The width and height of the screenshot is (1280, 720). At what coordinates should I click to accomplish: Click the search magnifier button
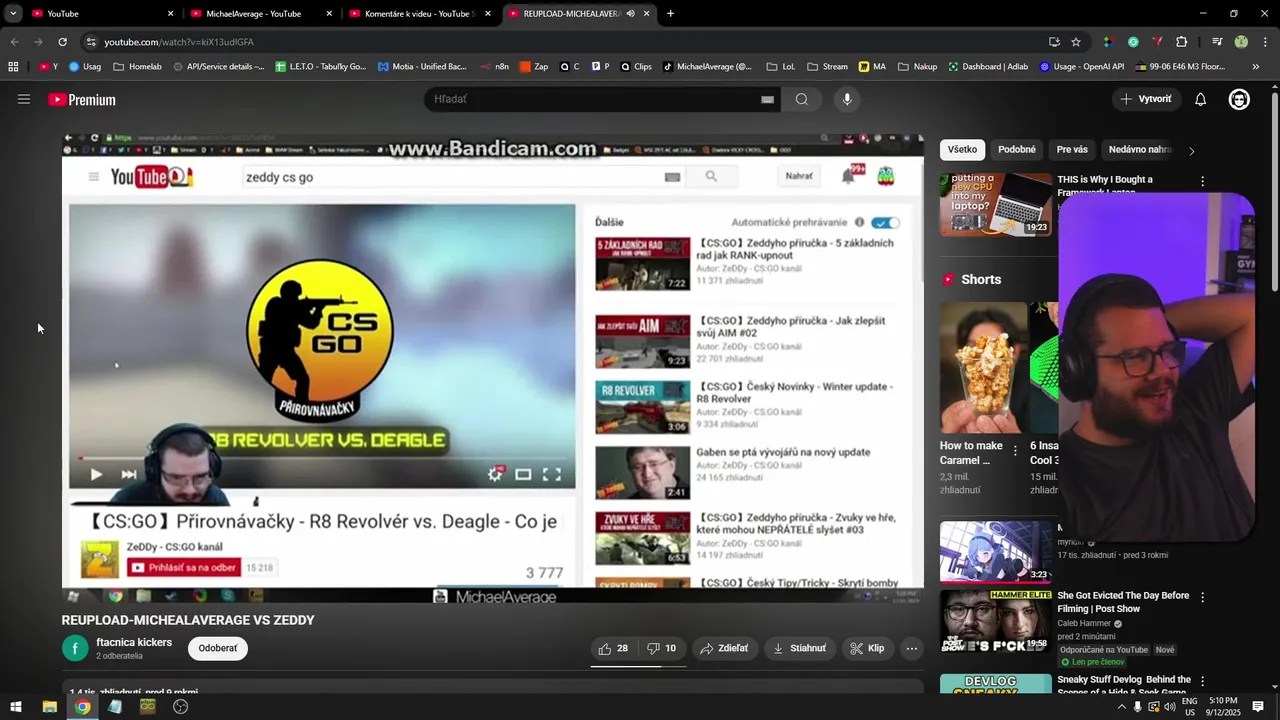coord(802,99)
